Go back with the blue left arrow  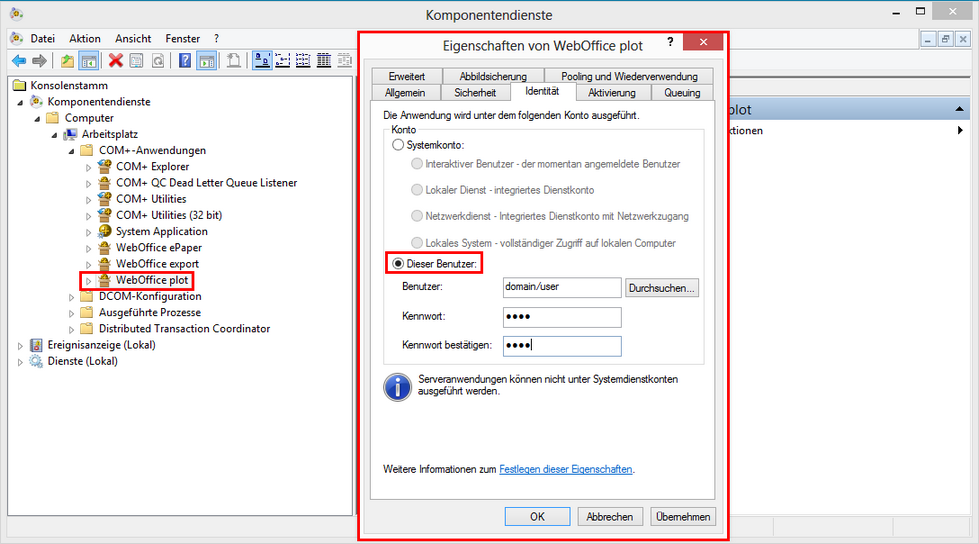19,61
